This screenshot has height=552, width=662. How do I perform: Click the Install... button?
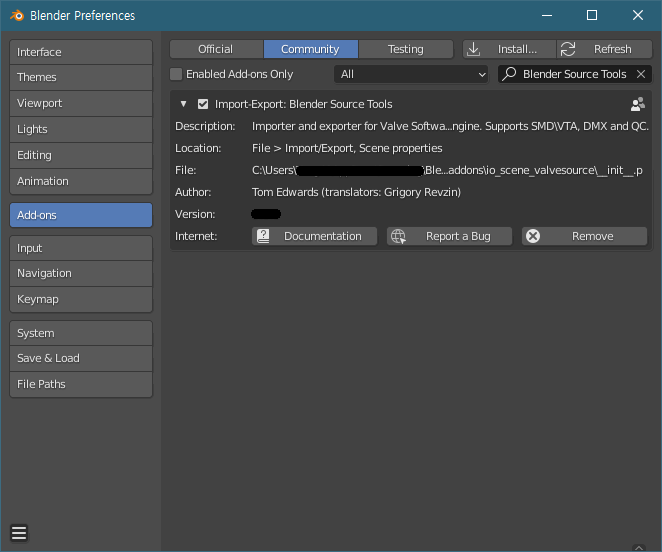(509, 49)
